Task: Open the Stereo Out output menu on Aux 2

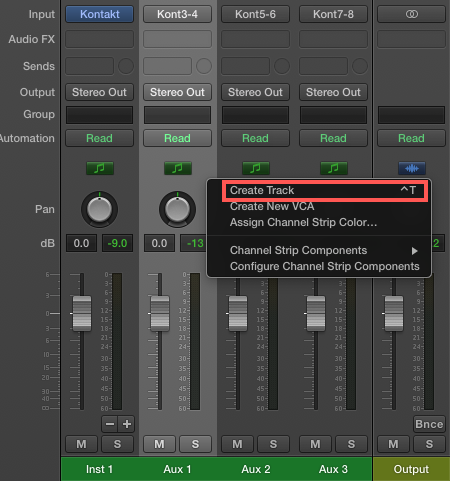Action: tap(256, 92)
